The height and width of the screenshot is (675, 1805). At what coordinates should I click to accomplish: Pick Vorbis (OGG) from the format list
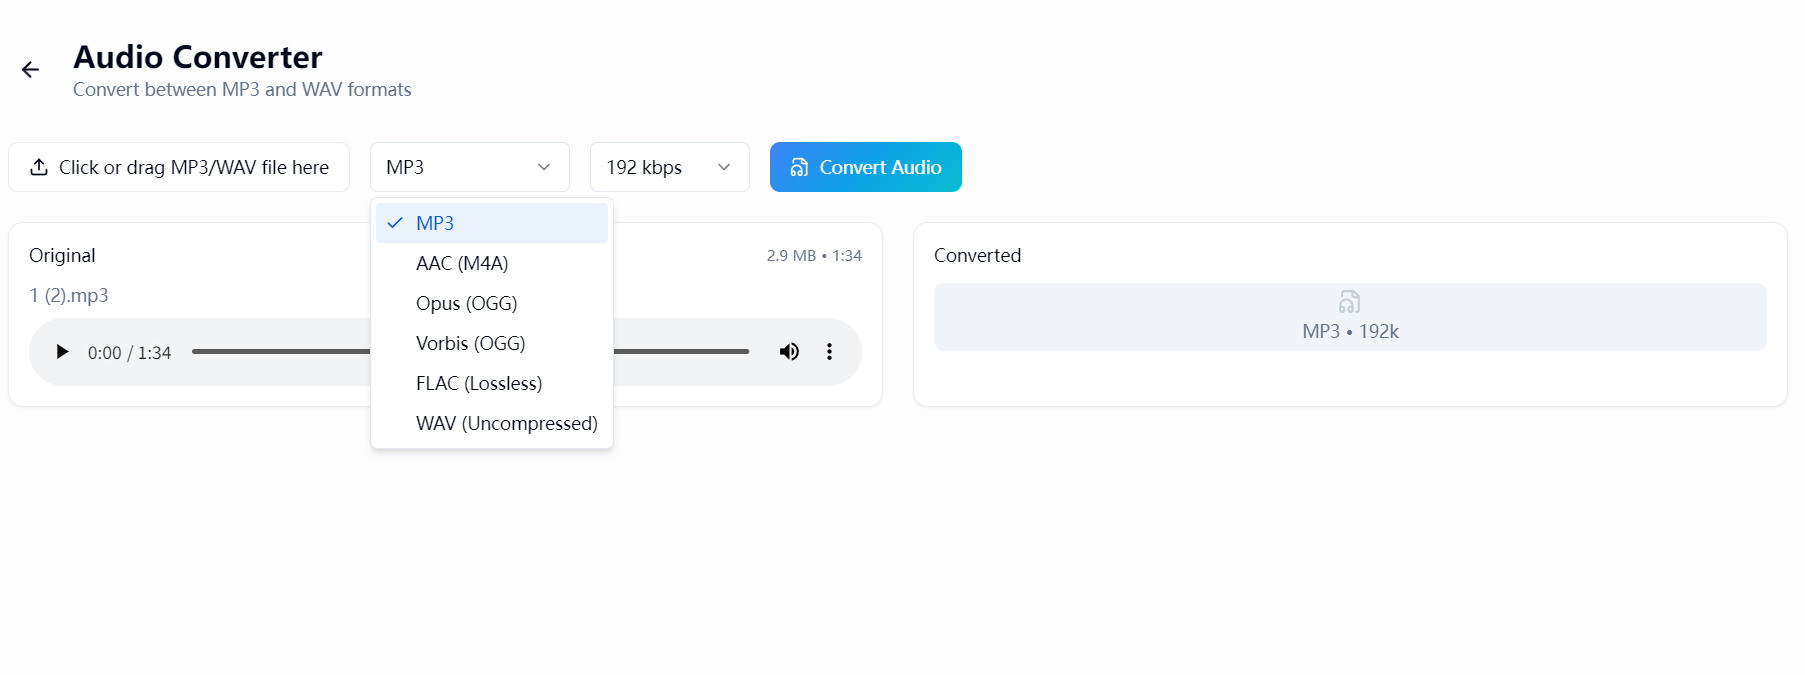tap(492, 343)
